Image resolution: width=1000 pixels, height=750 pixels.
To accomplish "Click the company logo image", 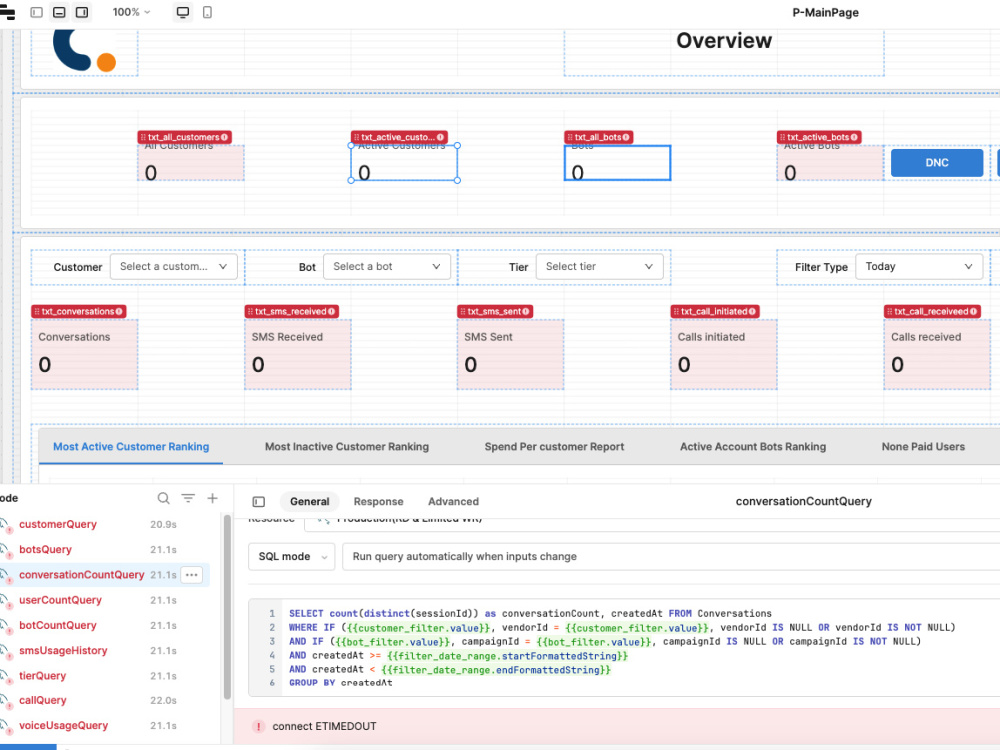I will click(x=84, y=50).
